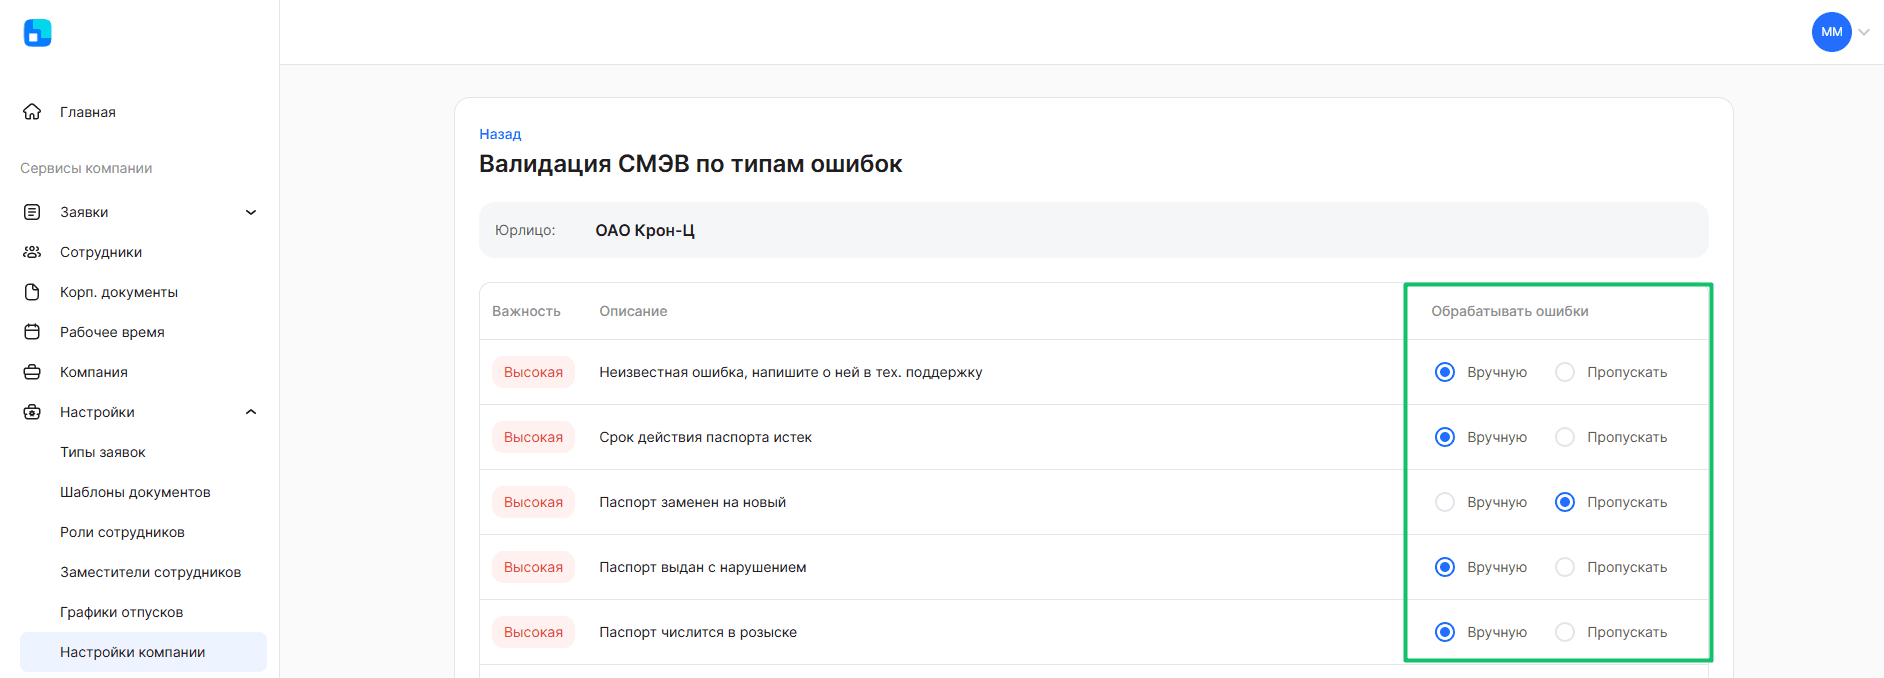Image resolution: width=1884 pixels, height=678 pixels.
Task: Select Пропускать for Паспорт числится в розыске
Action: tap(1565, 632)
